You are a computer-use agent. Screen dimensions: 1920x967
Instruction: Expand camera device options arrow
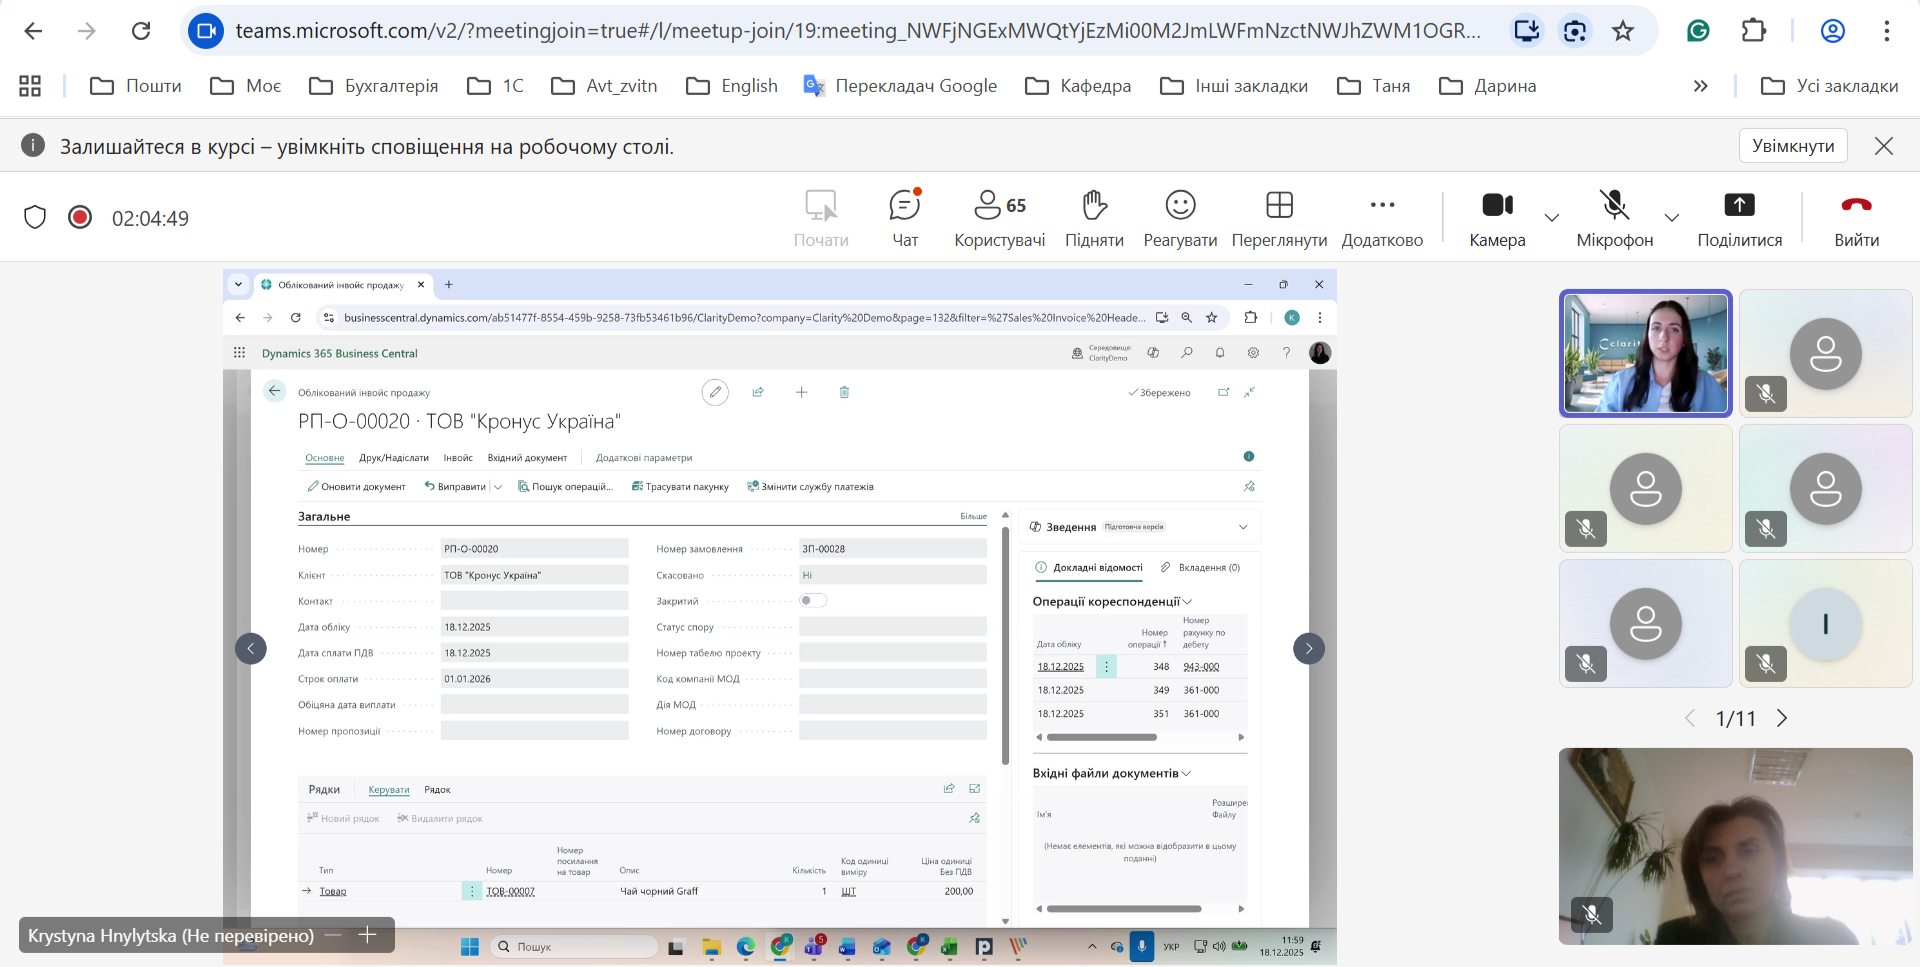click(1552, 217)
